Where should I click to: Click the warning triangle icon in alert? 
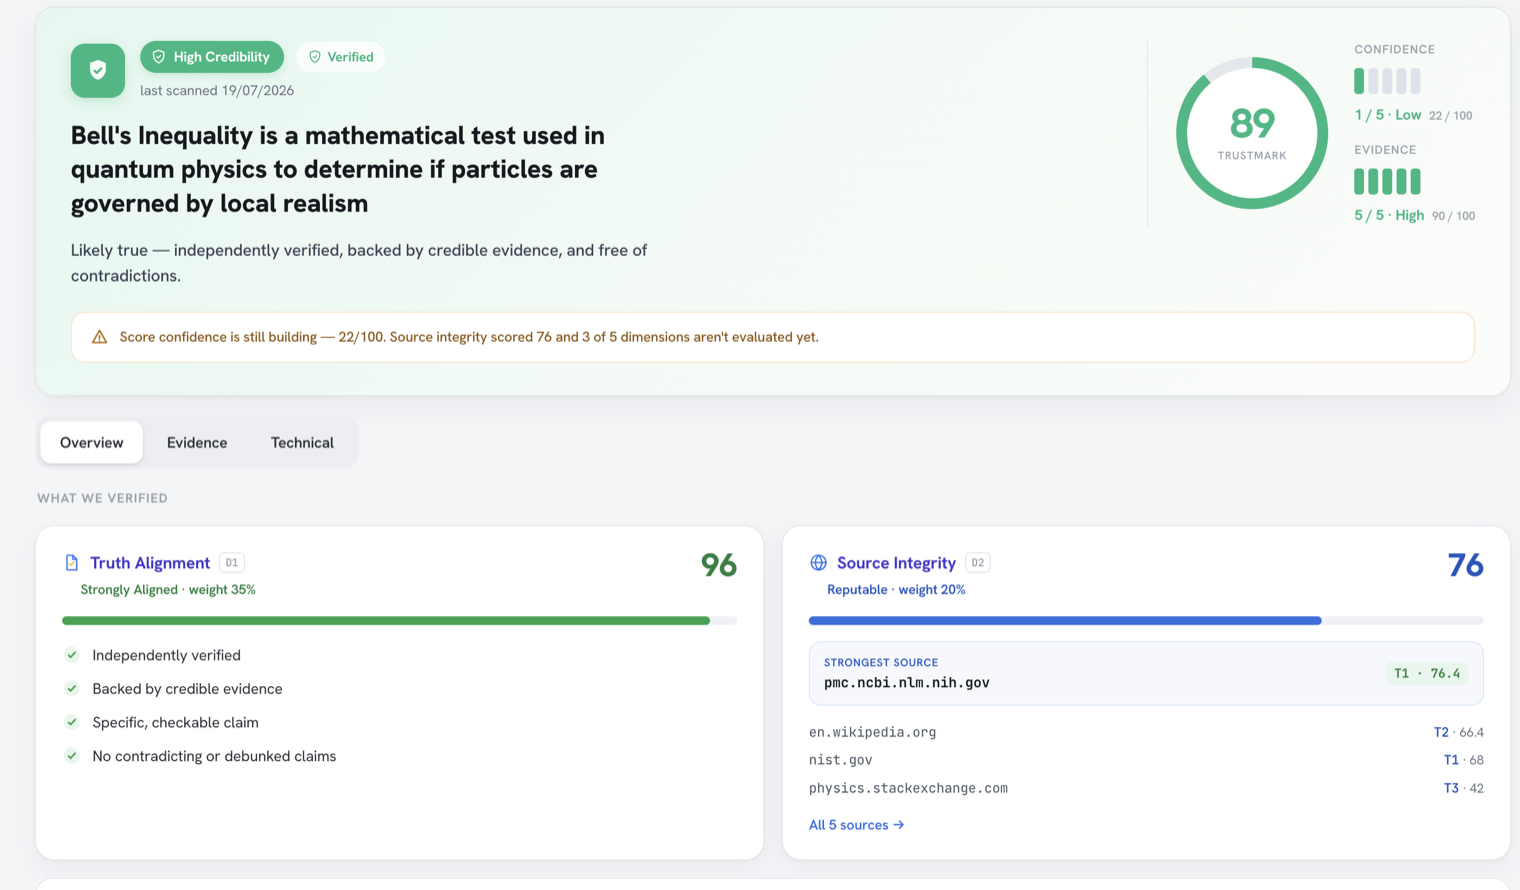coord(99,337)
